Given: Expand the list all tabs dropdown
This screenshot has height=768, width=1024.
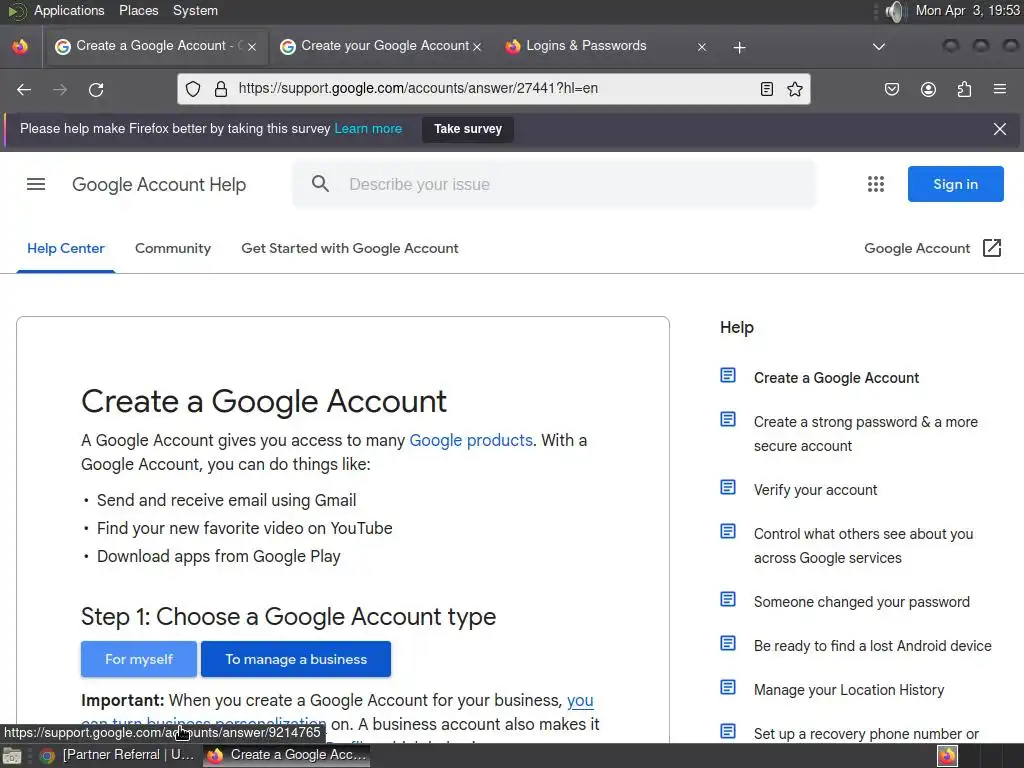Looking at the screenshot, I should (878, 46).
